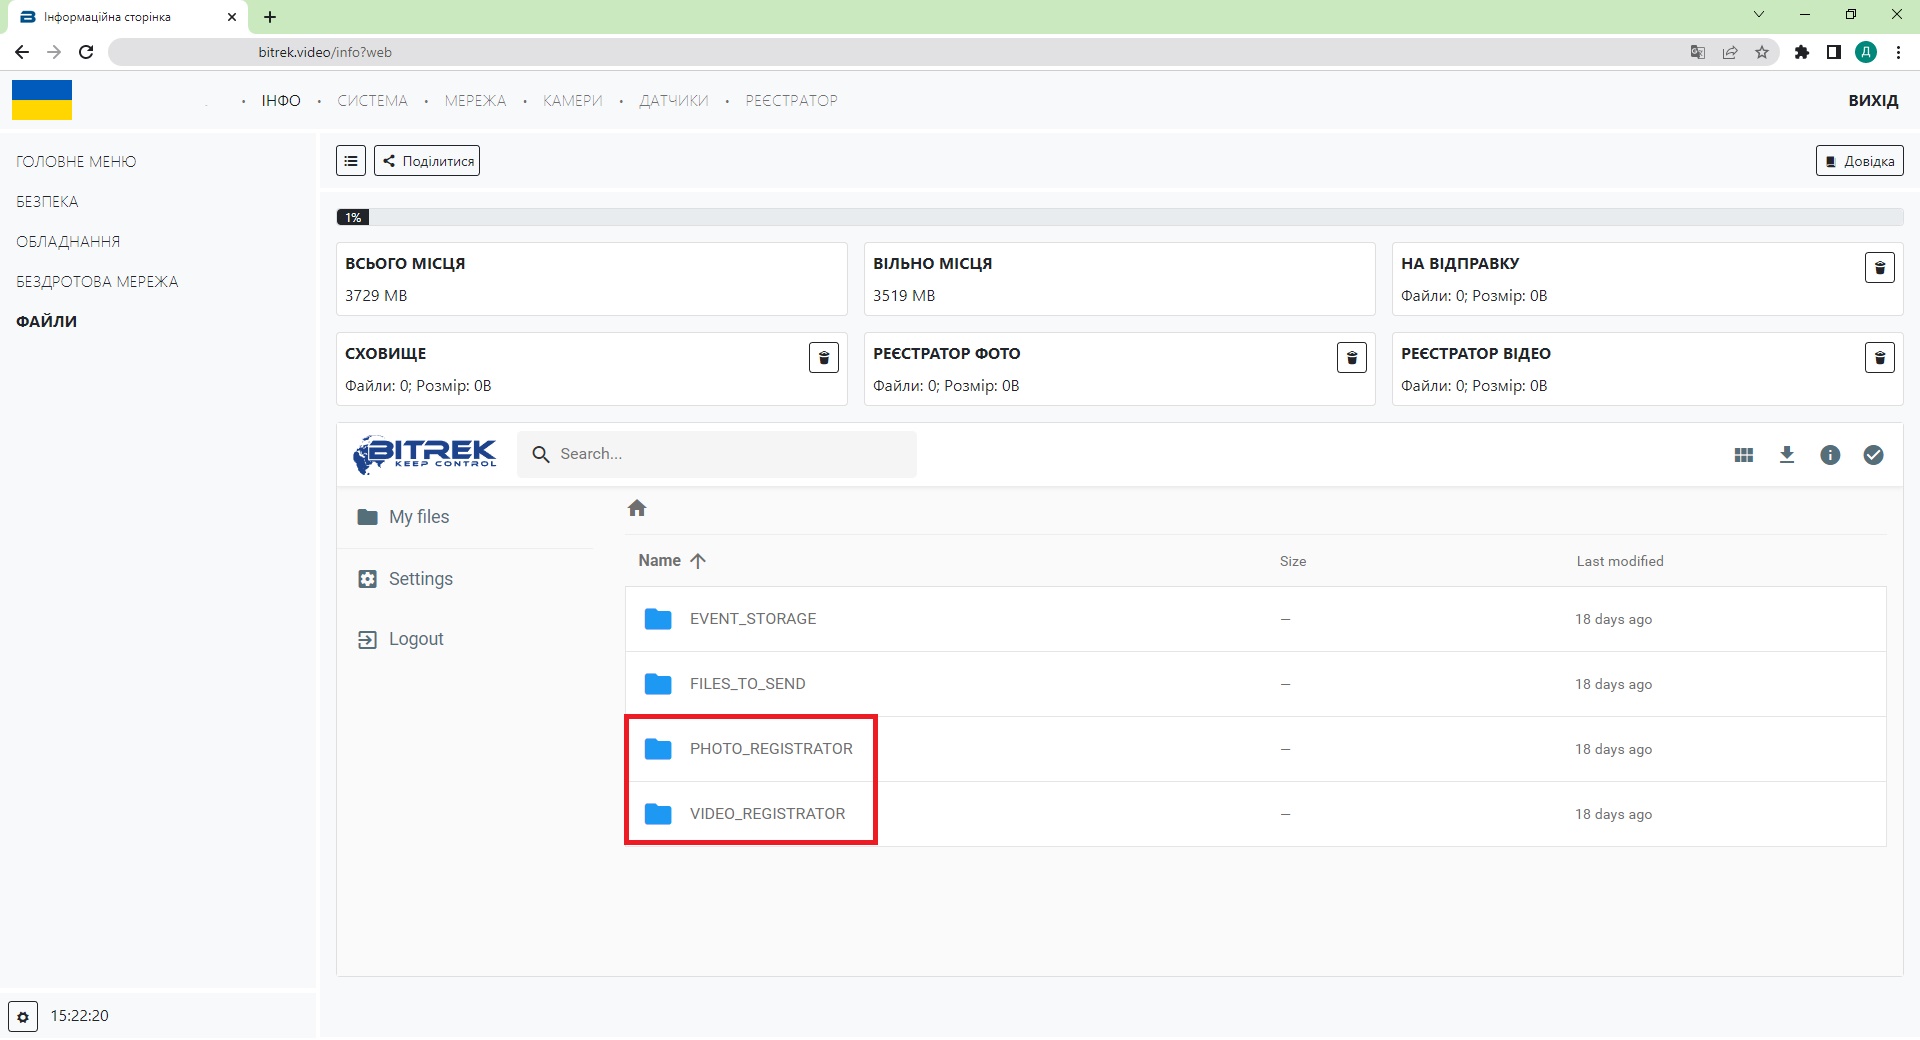Click the download icon in file browser
The width and height of the screenshot is (1920, 1040).
point(1786,455)
